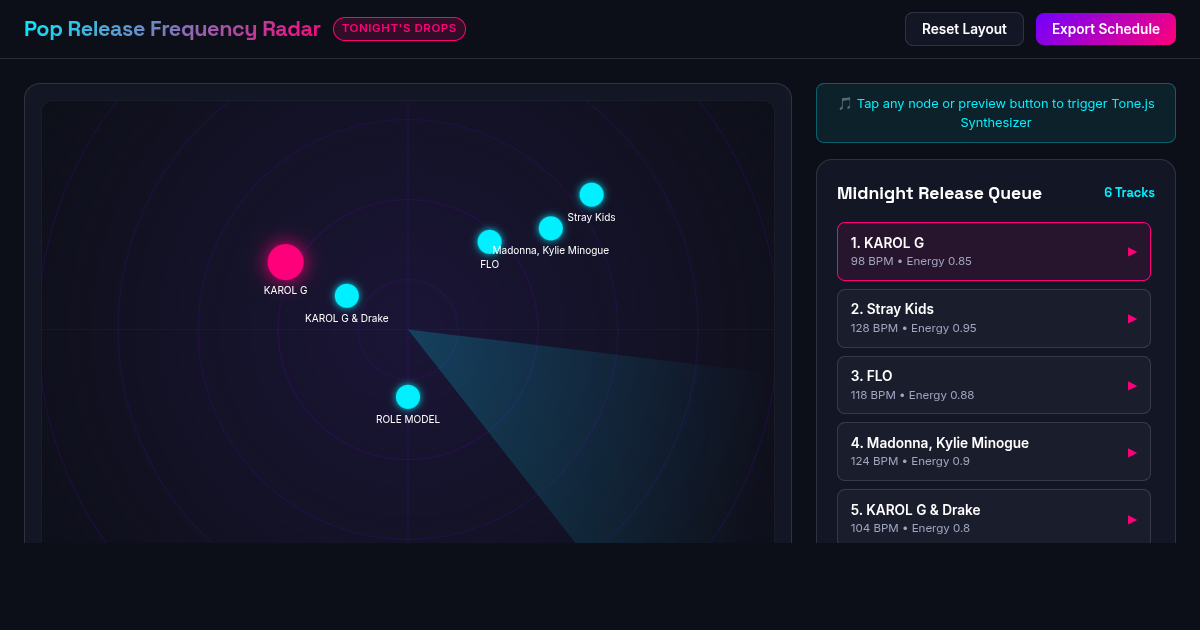Viewport: 1200px width, 630px height.
Task: Click the 118 BPM • Energy 0.88 text
Action: click(x=912, y=395)
